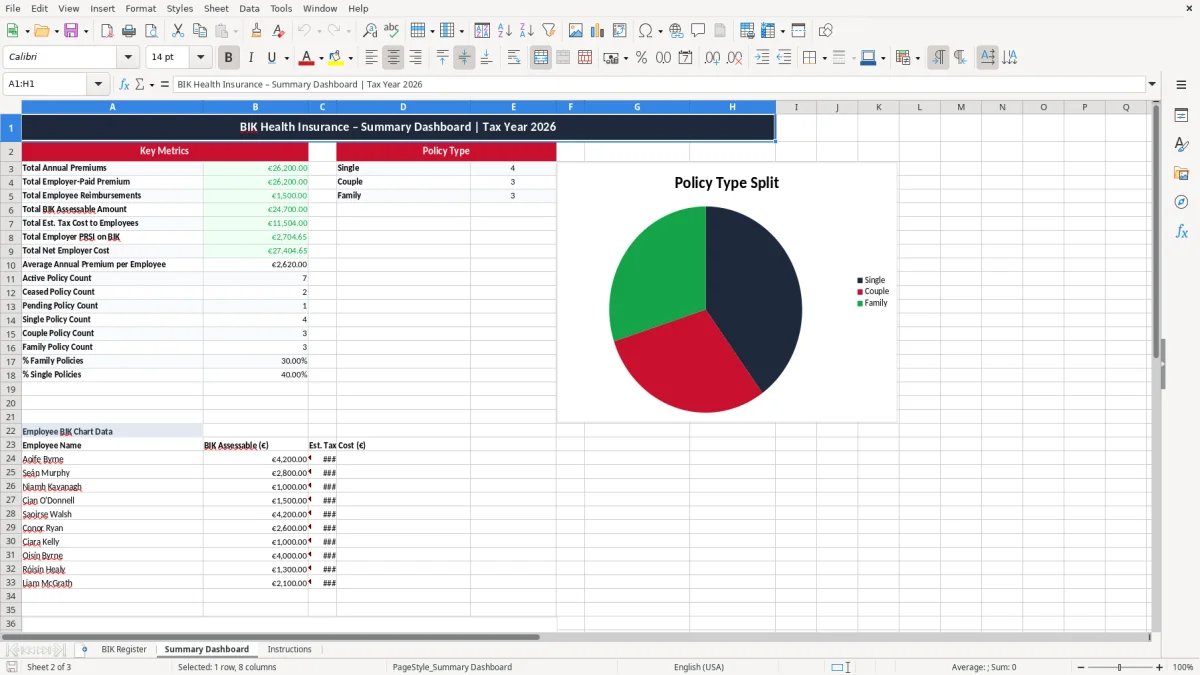Open the Borders dropdown arrow
This screenshot has width=1200, height=675.
coord(823,58)
